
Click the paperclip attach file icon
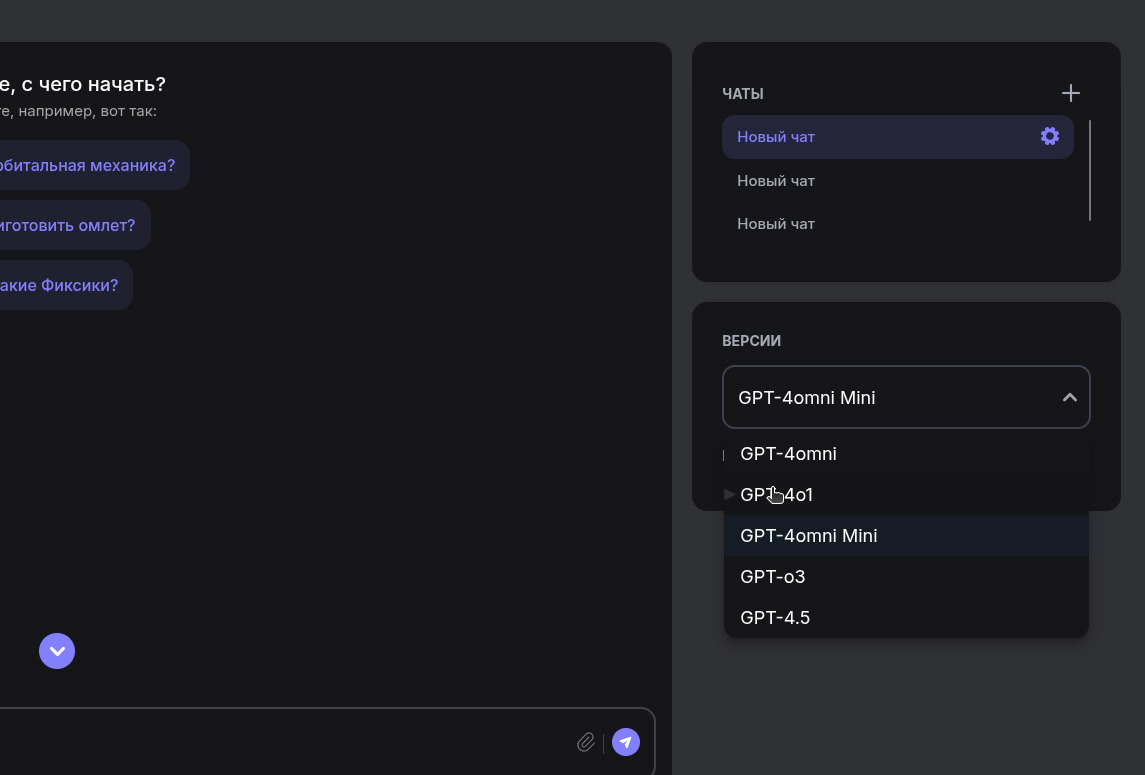click(x=586, y=742)
